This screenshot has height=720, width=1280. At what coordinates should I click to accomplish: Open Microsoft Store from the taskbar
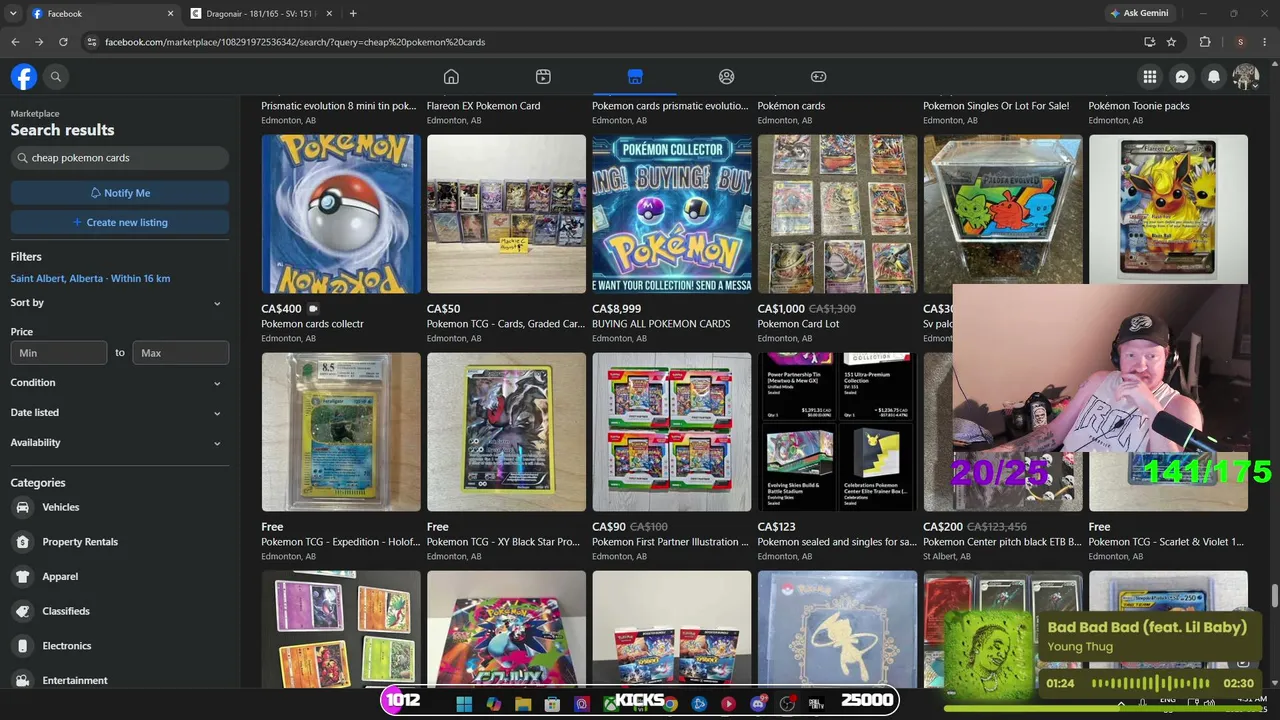(x=552, y=704)
